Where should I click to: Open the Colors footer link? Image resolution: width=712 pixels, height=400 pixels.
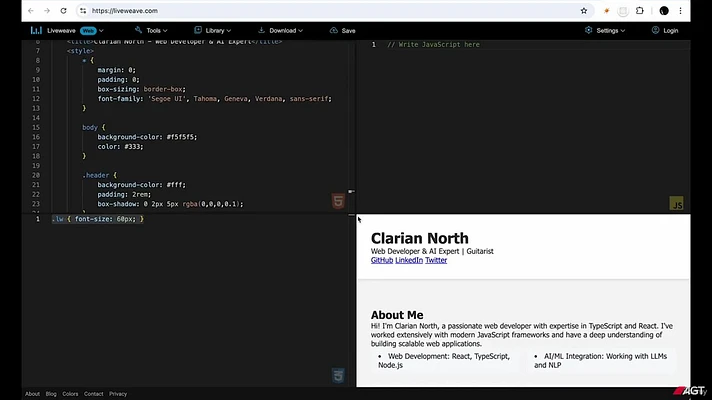click(70, 394)
